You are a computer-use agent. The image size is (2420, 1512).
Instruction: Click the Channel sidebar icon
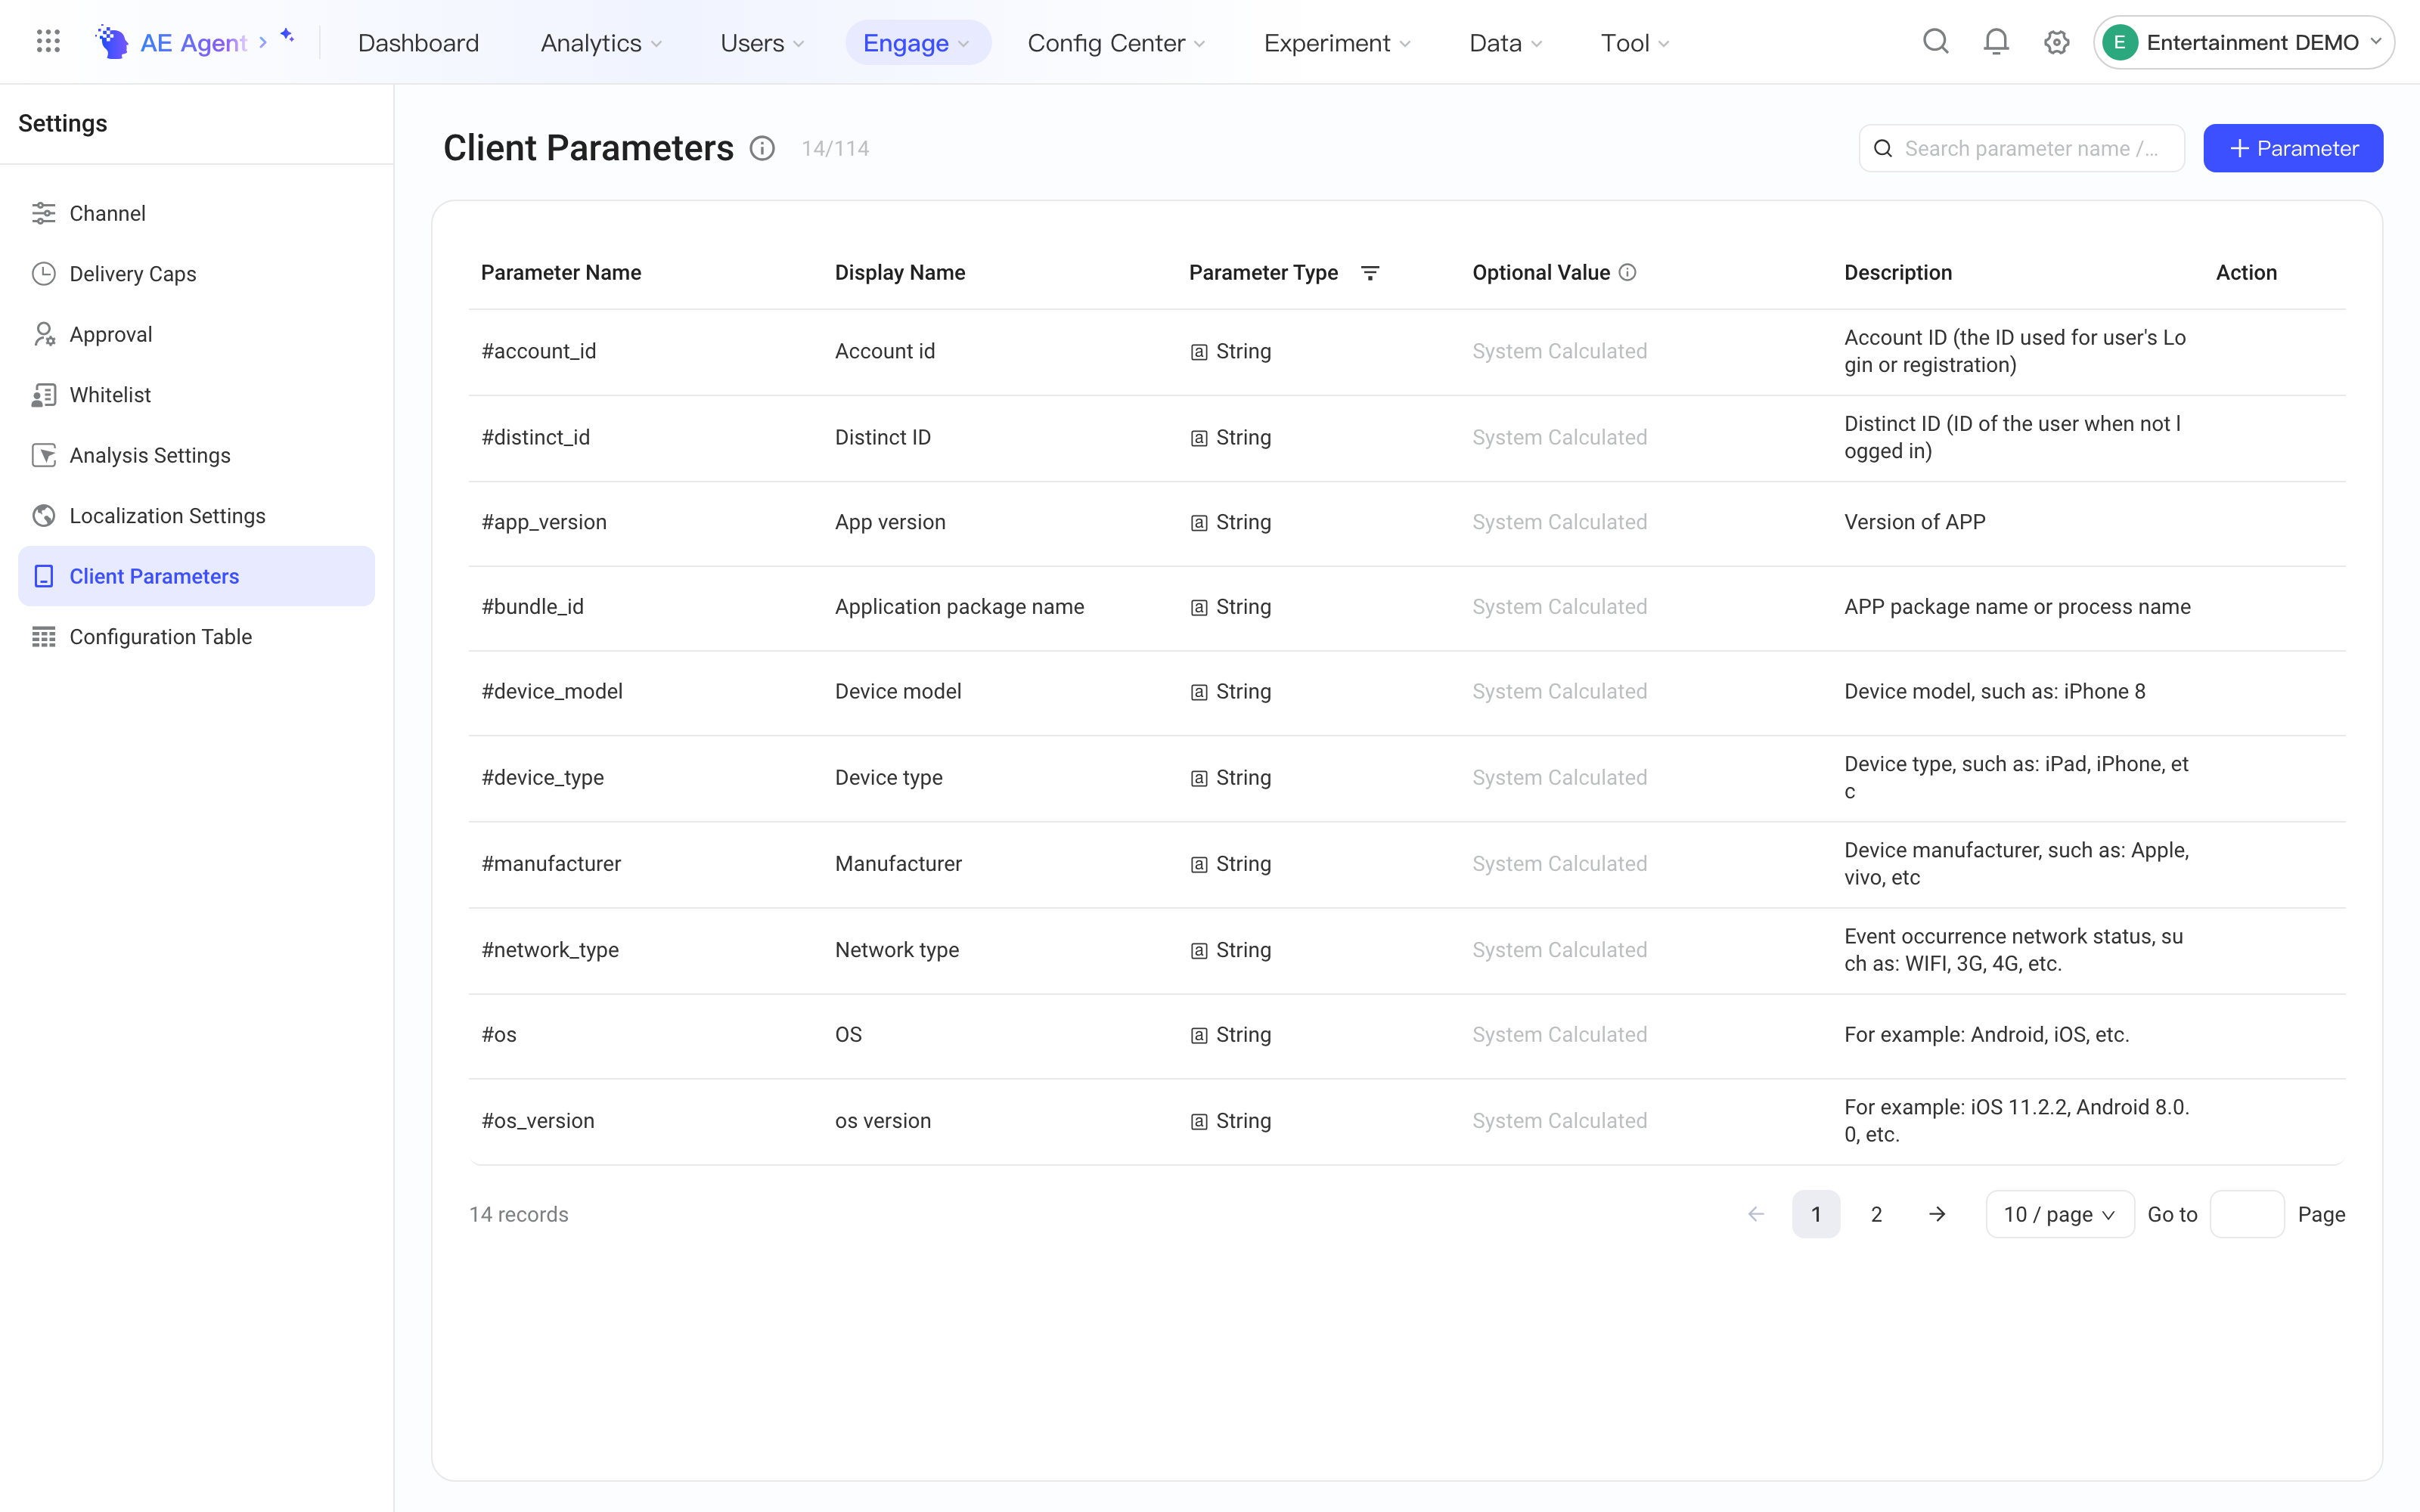click(44, 213)
